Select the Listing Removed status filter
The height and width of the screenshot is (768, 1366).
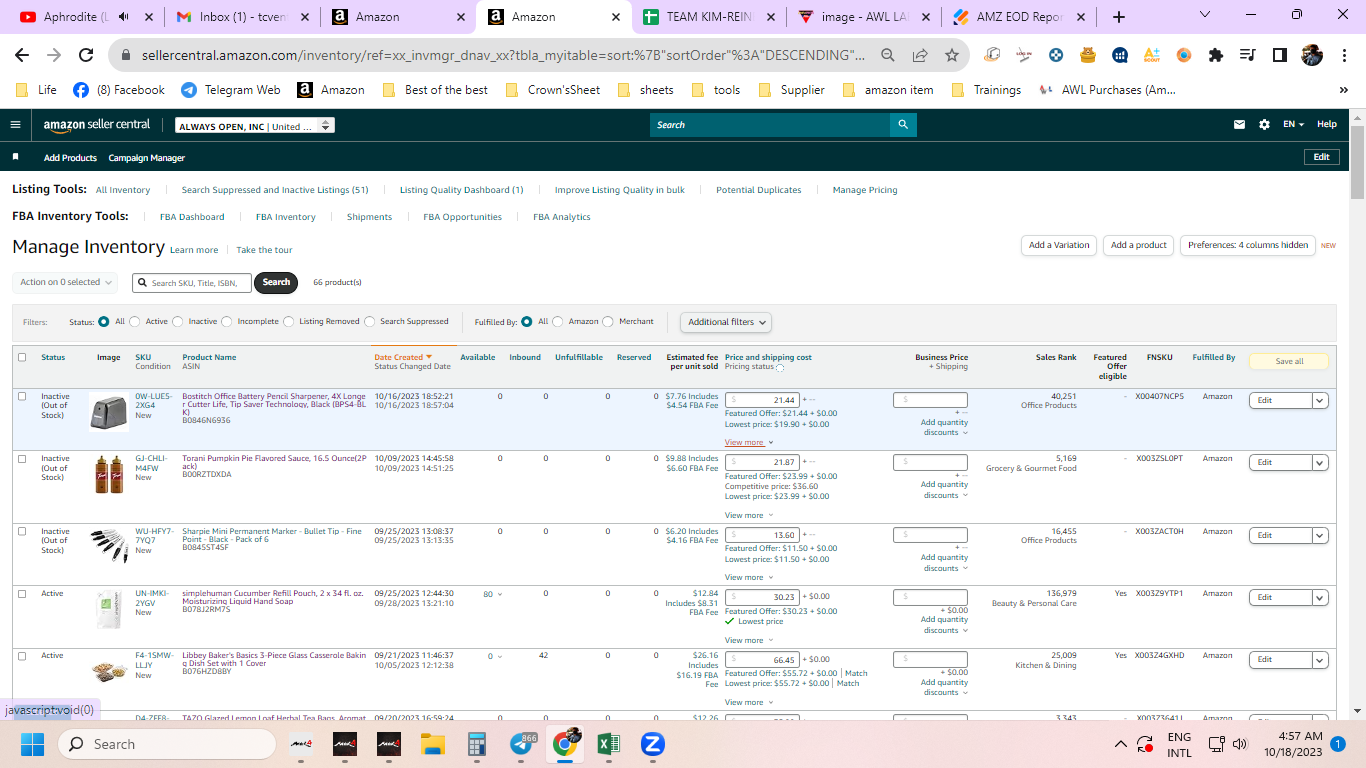(x=289, y=322)
